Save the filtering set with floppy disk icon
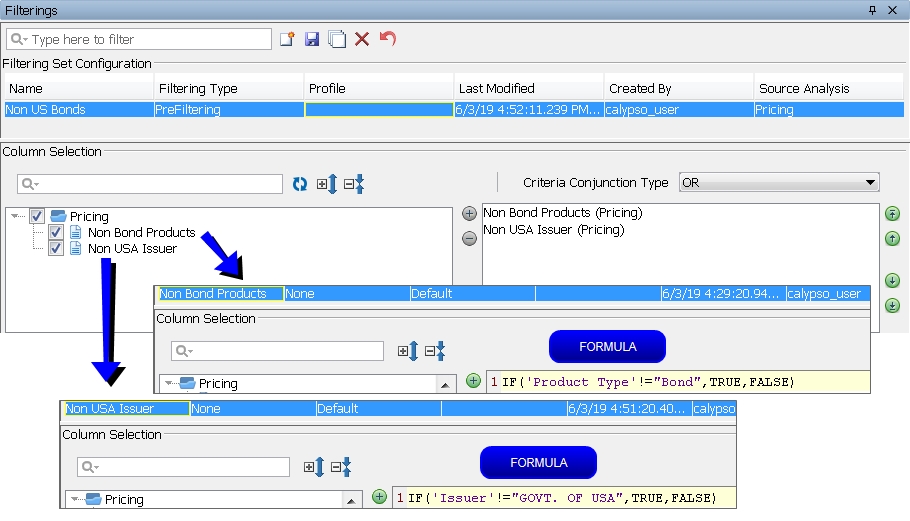The height and width of the screenshot is (521, 910). click(x=312, y=39)
